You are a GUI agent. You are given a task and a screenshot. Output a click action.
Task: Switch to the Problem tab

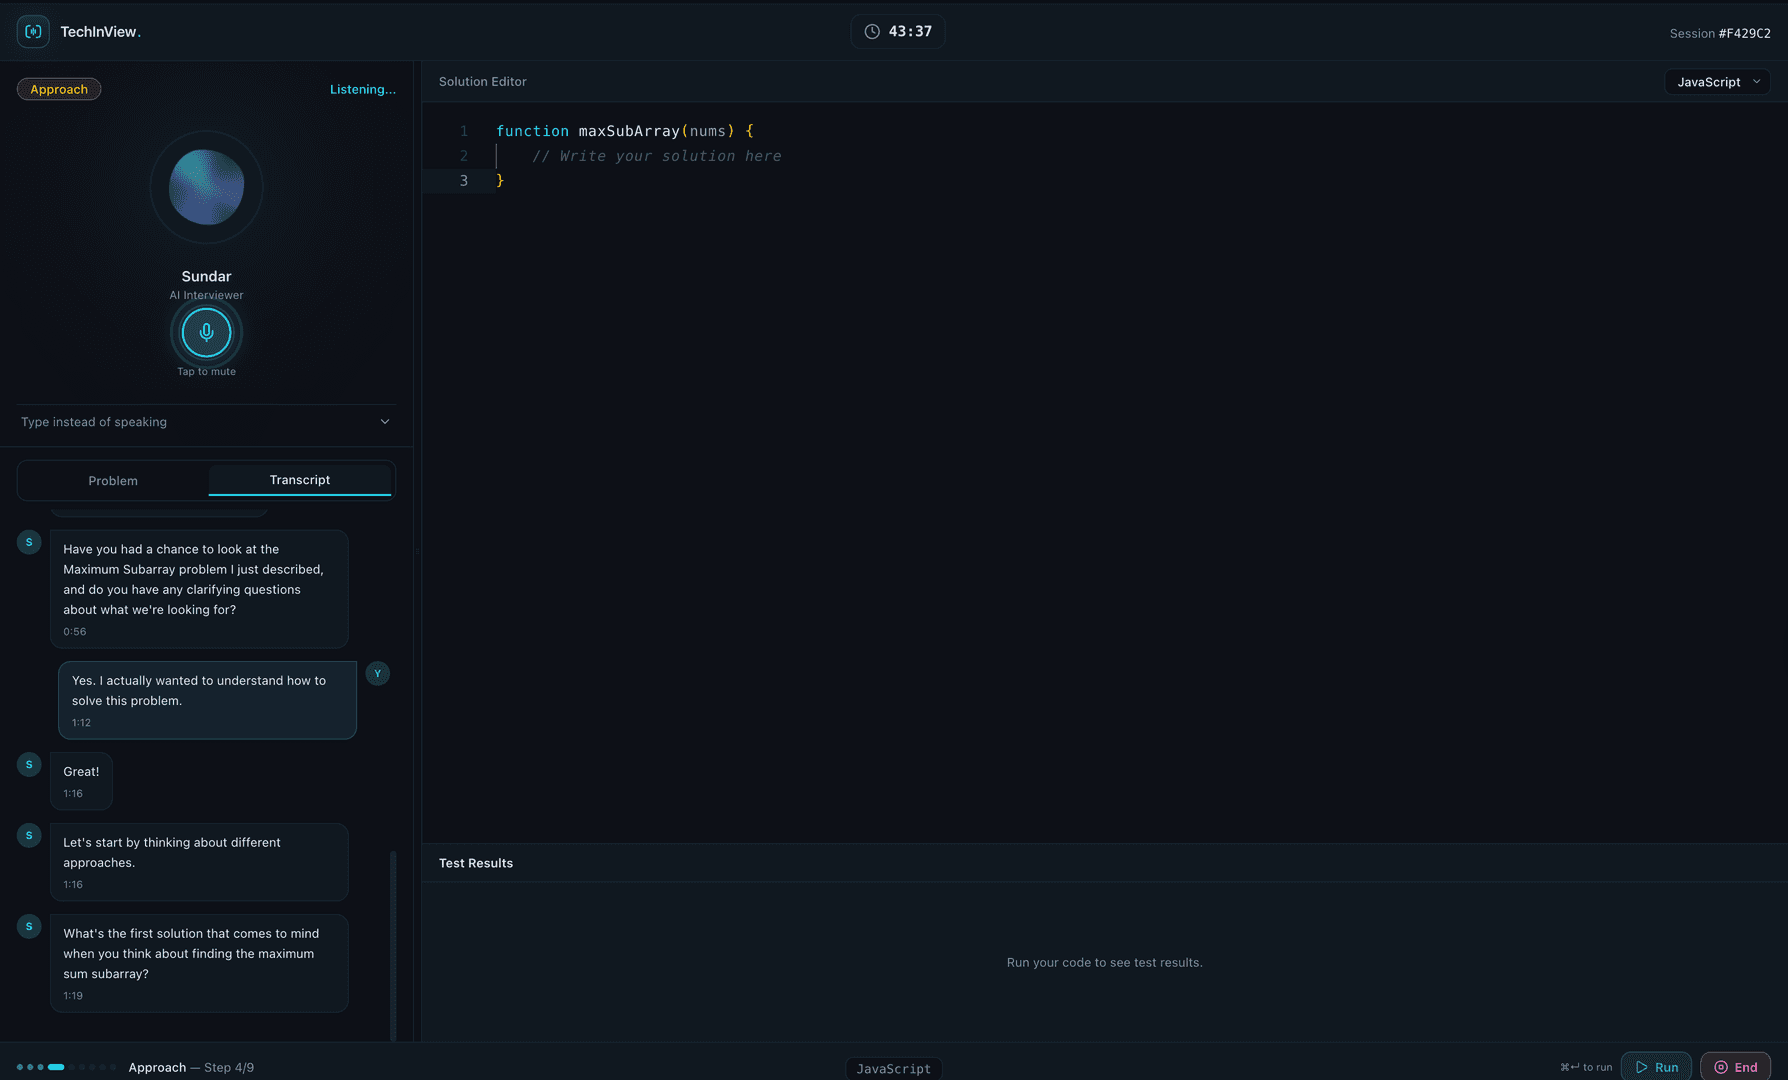[113, 481]
